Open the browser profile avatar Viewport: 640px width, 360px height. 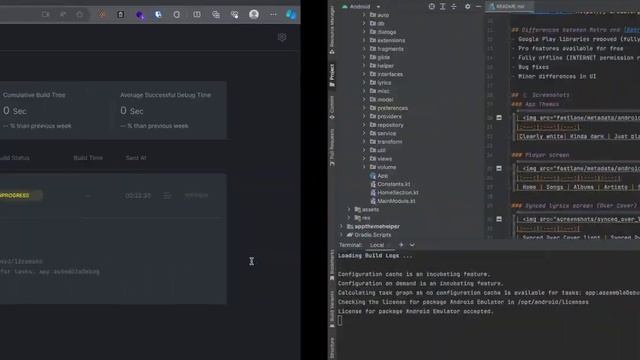coord(254,14)
